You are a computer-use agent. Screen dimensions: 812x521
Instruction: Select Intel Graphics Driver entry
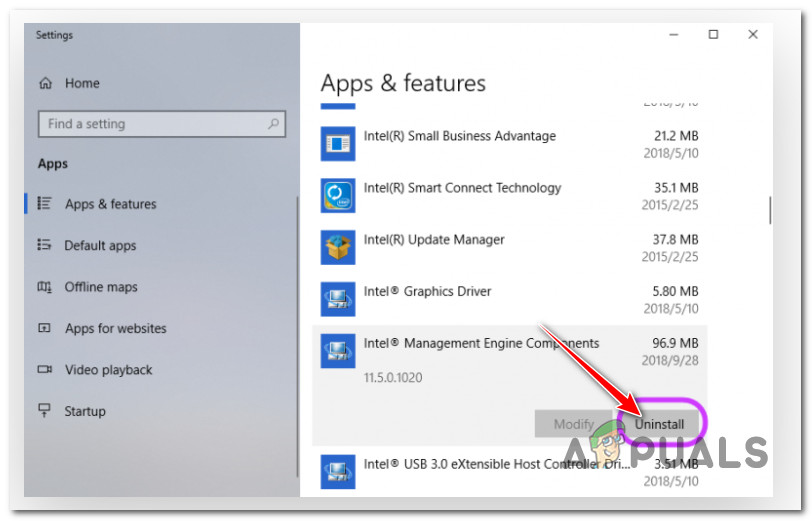pyautogui.click(x=510, y=299)
